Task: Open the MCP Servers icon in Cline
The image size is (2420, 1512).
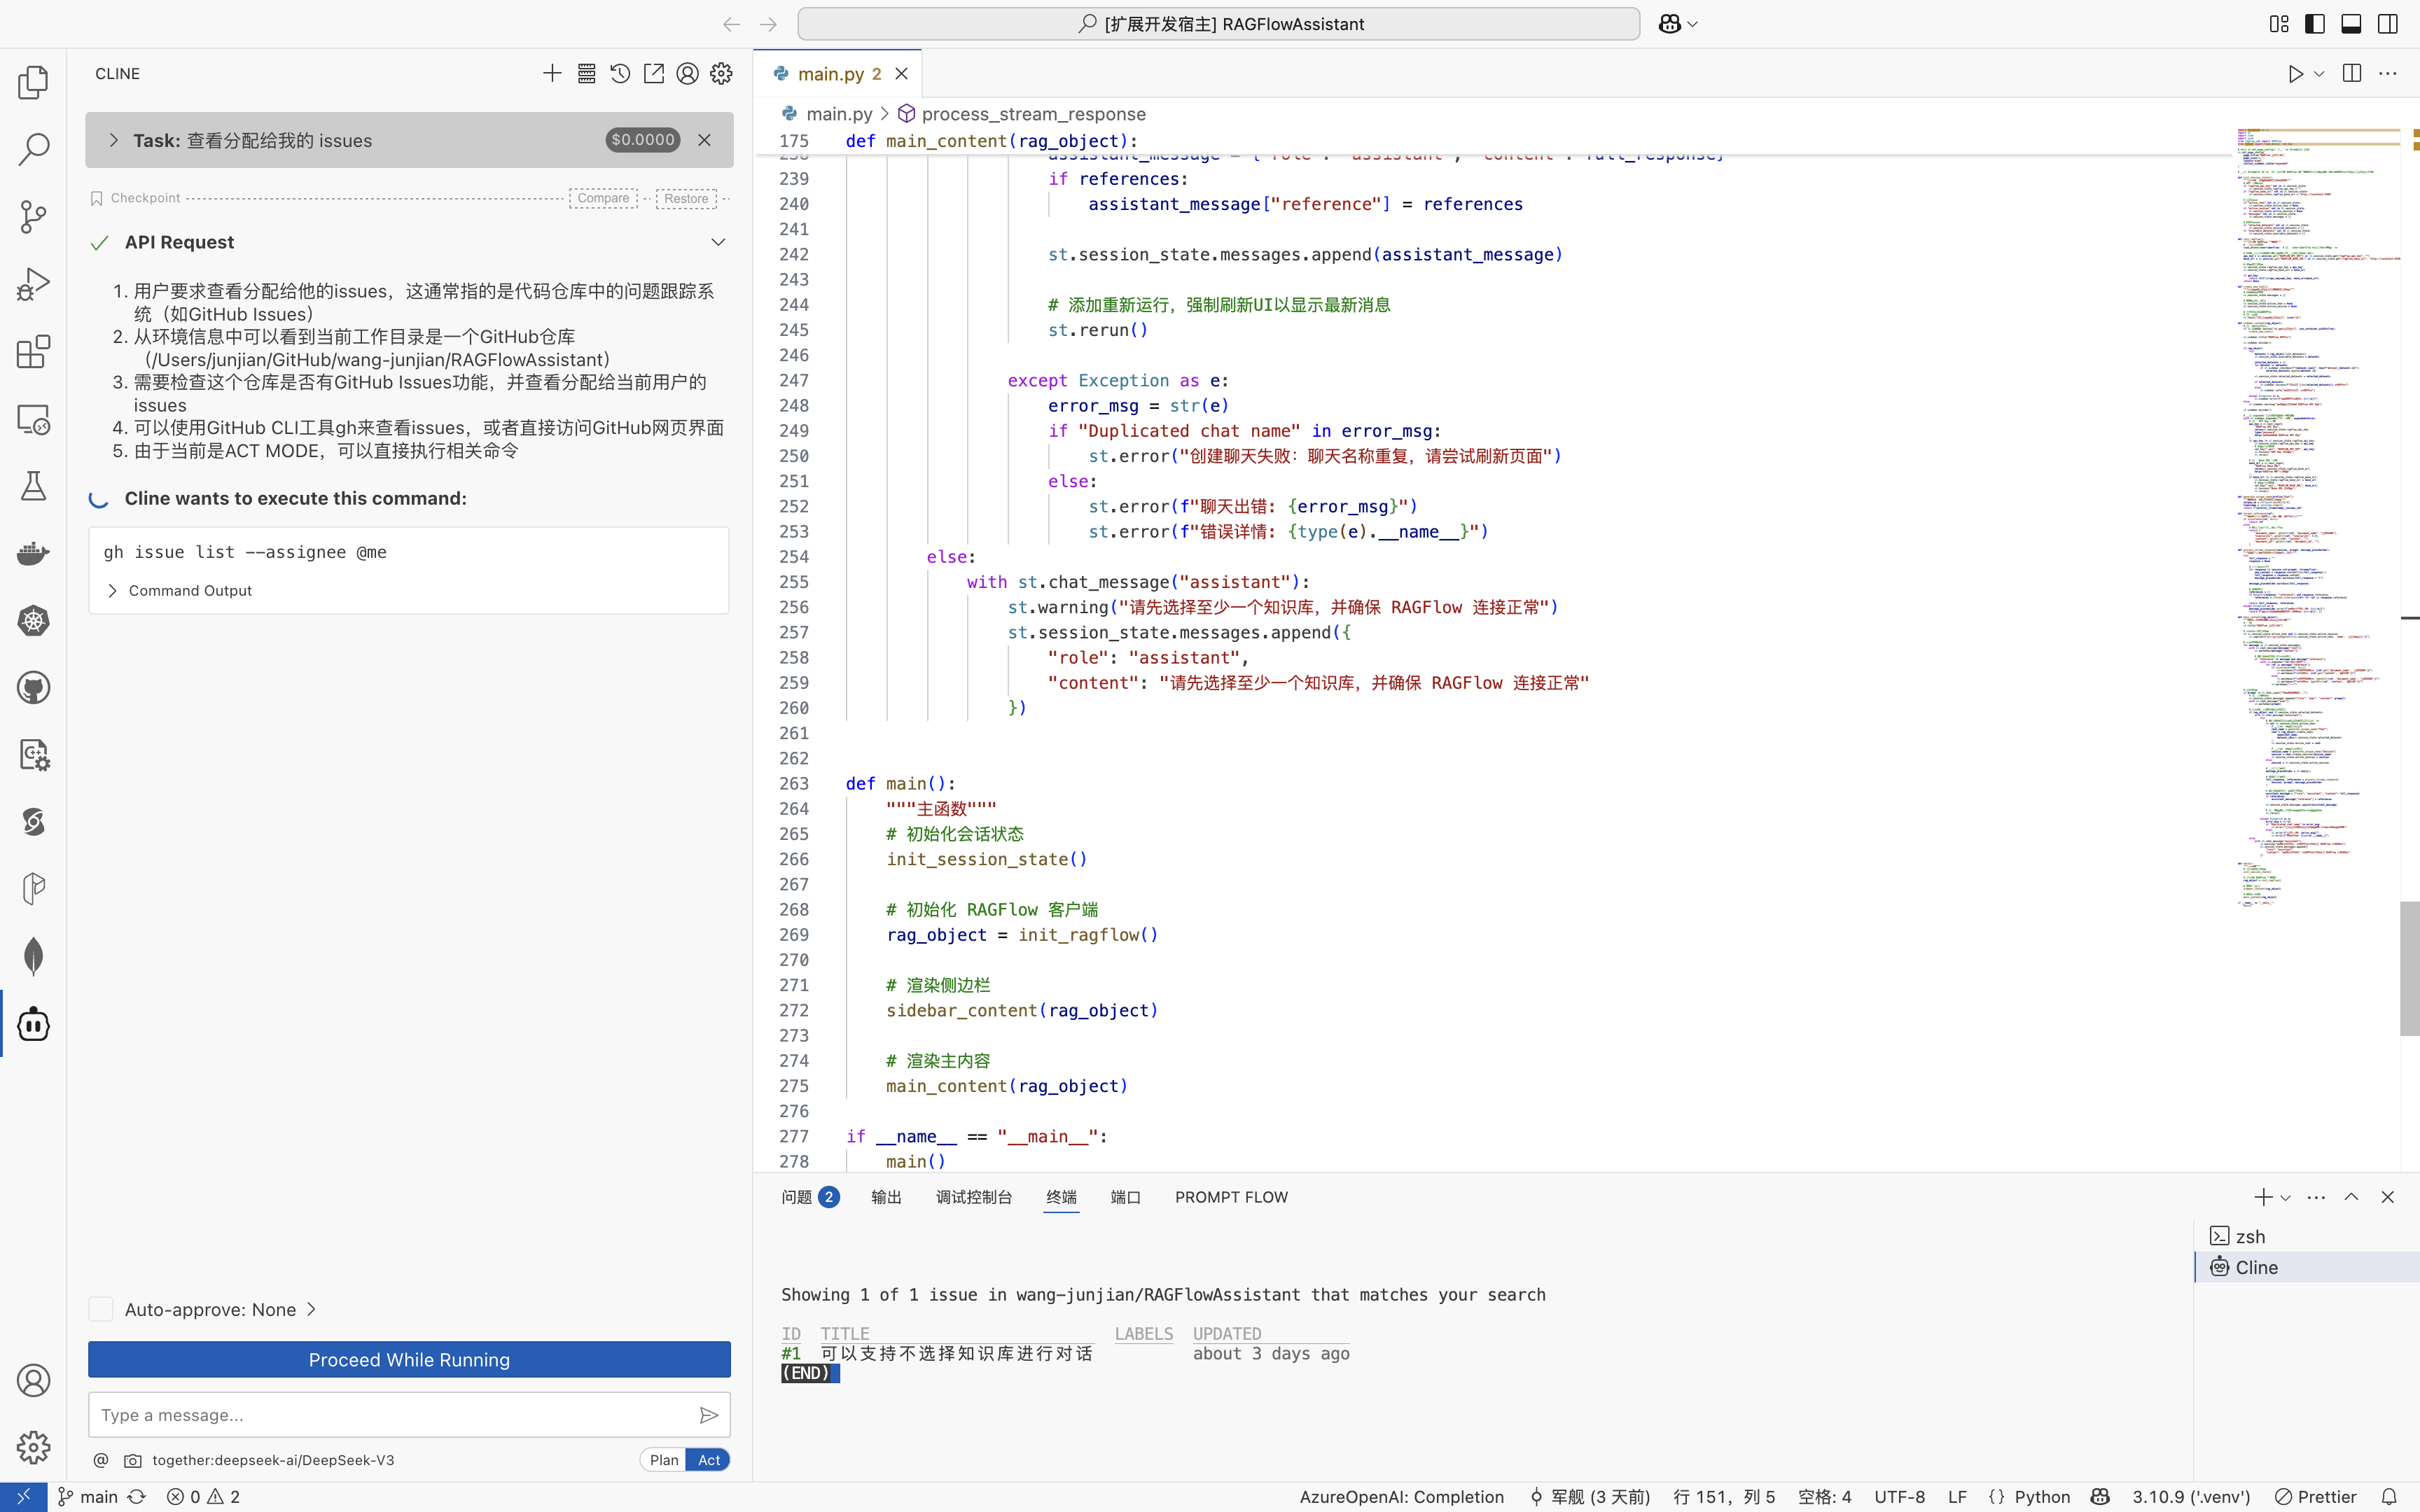Action: 586,74
